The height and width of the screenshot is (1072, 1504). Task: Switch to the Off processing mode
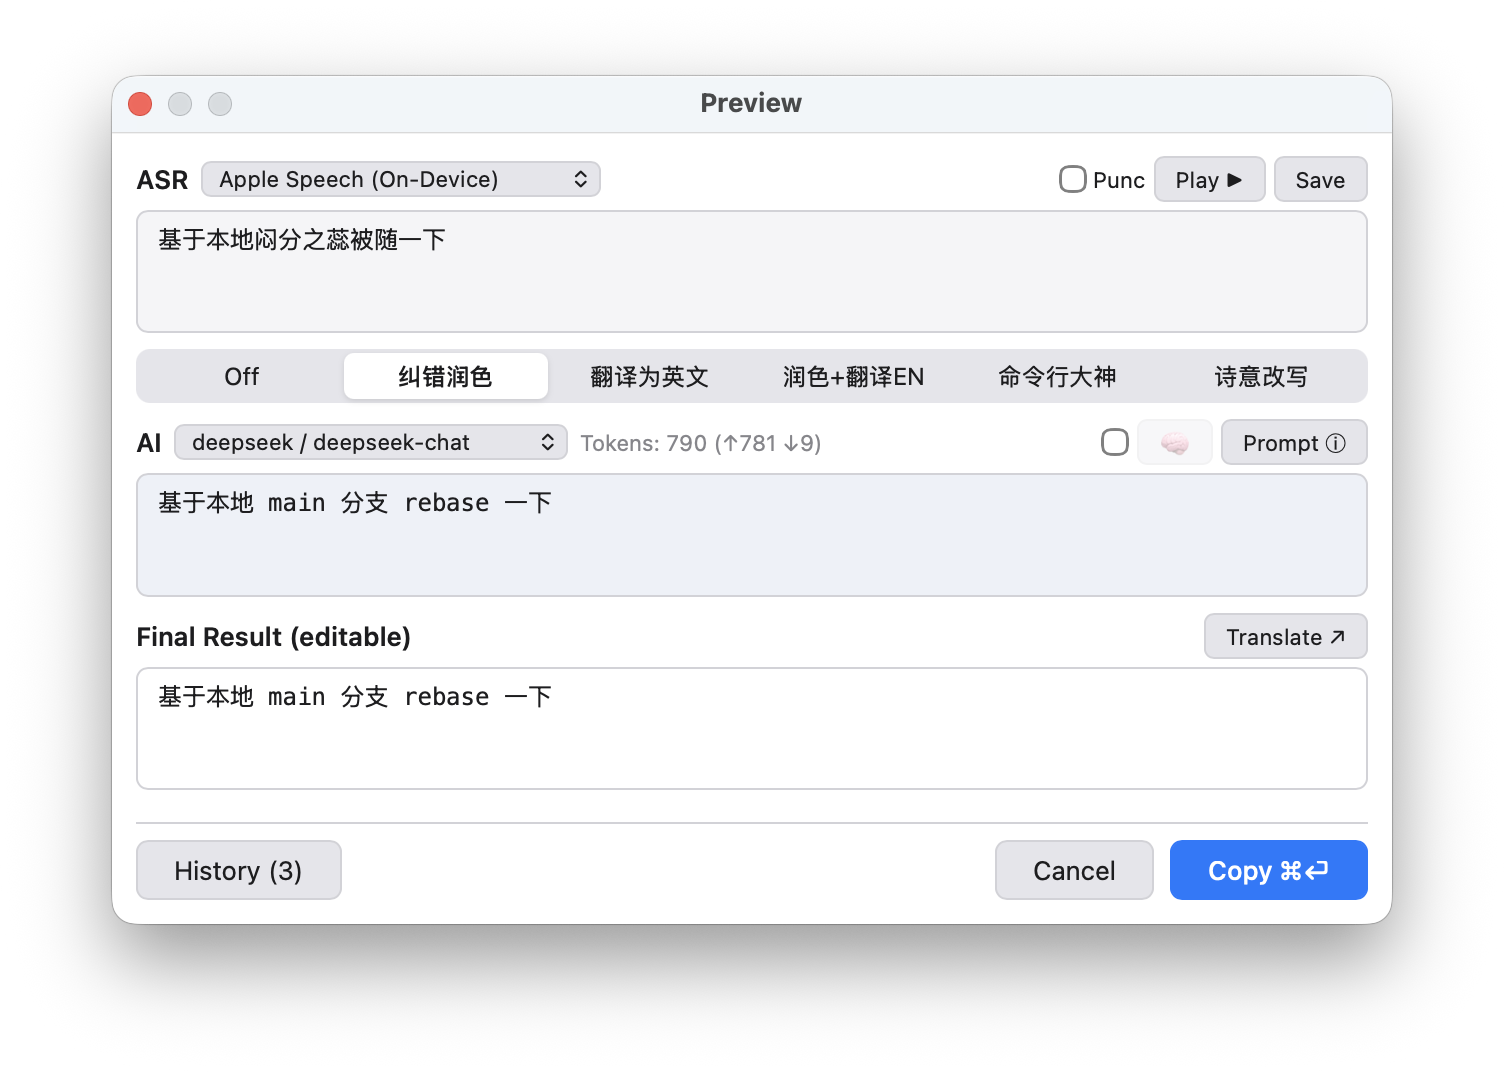pyautogui.click(x=240, y=376)
